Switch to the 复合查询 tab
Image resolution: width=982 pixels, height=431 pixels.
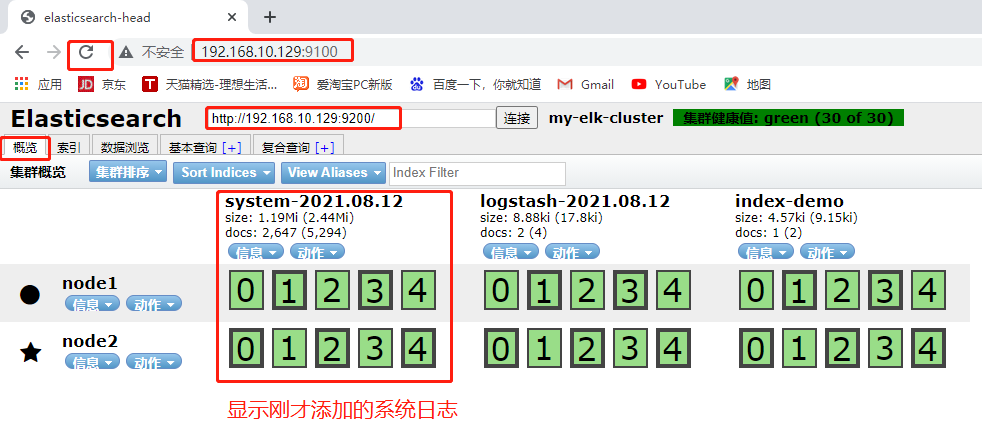pos(285,148)
